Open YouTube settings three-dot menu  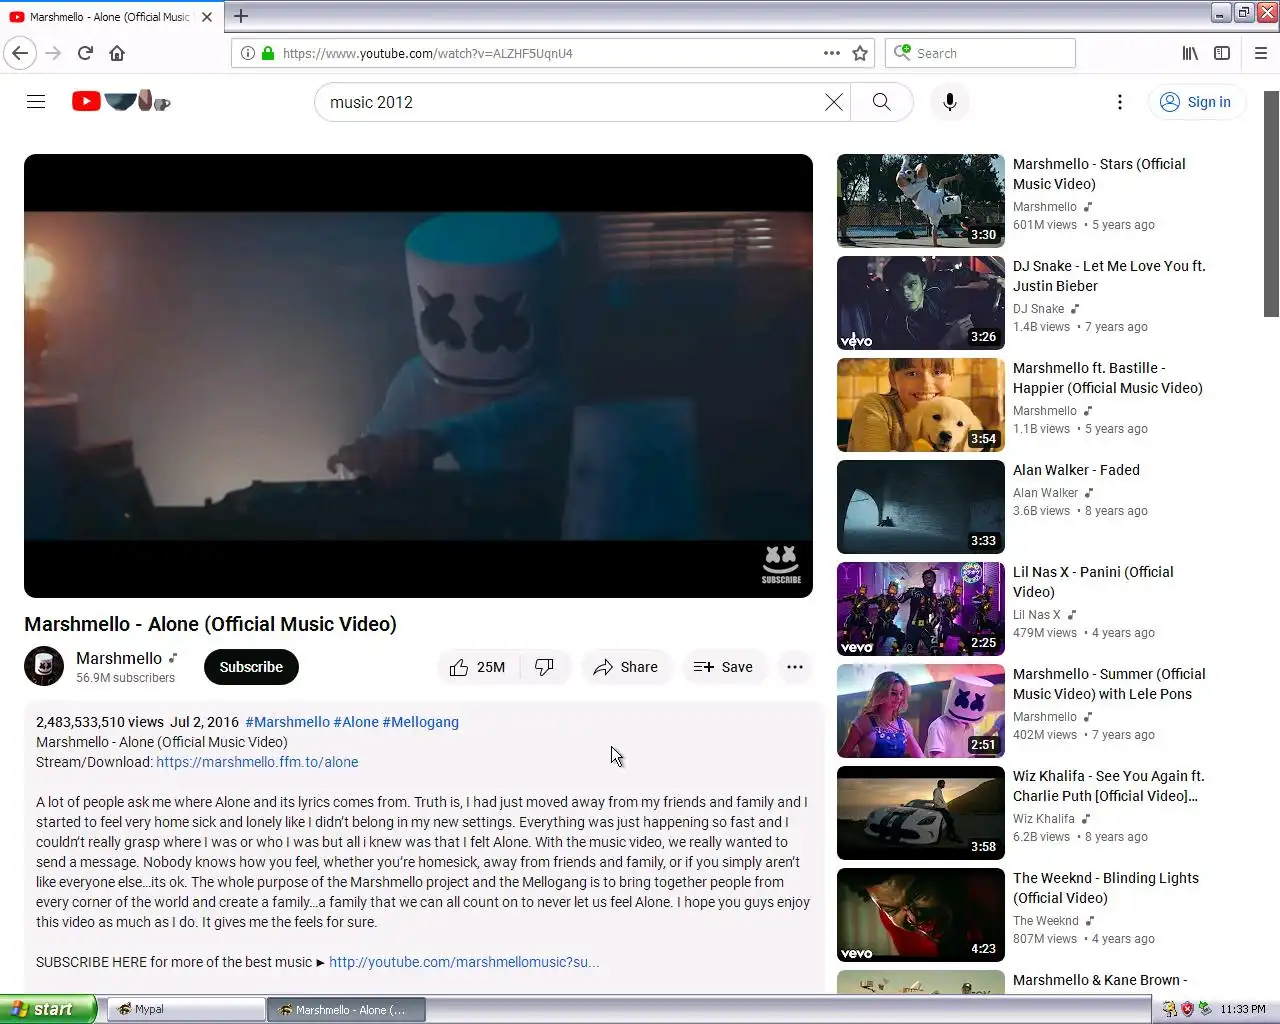click(x=1120, y=102)
